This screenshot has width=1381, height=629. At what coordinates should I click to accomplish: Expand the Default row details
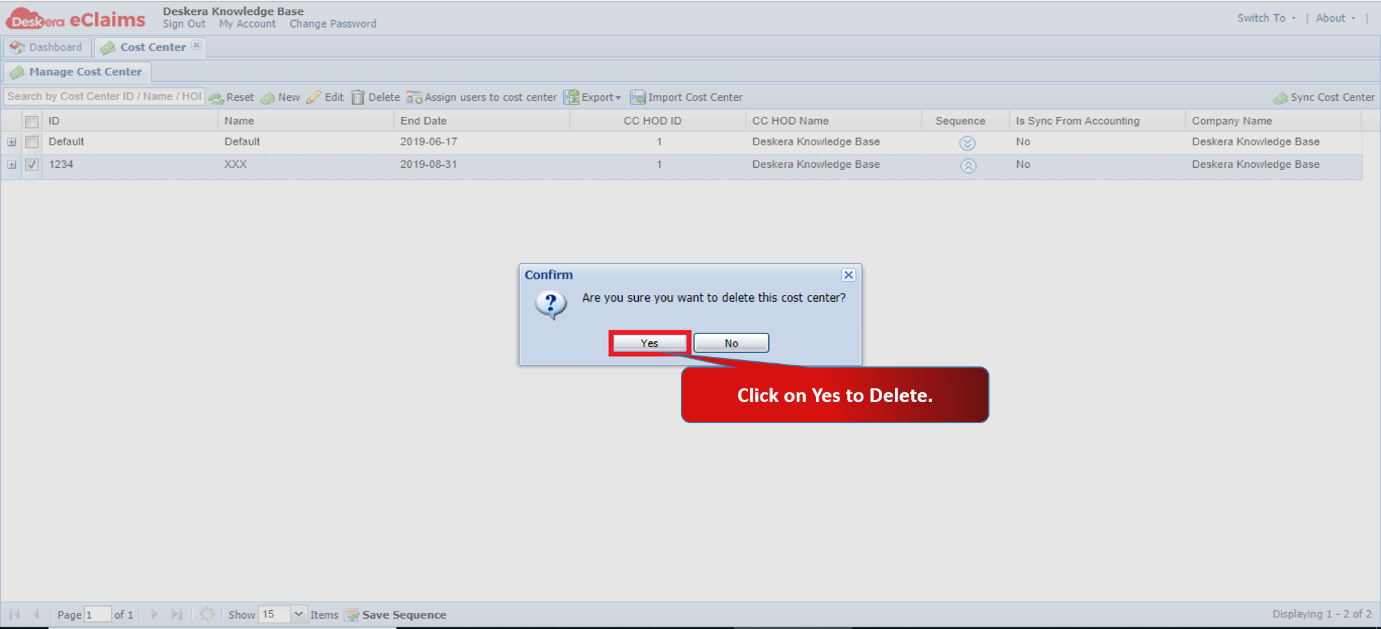[12, 142]
